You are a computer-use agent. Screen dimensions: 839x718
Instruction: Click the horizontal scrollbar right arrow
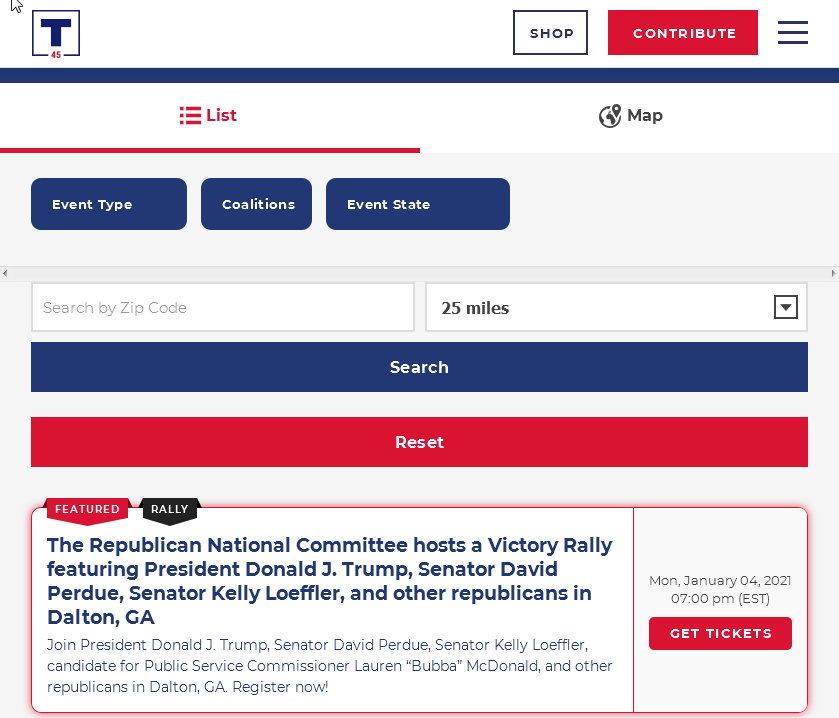(x=834, y=273)
